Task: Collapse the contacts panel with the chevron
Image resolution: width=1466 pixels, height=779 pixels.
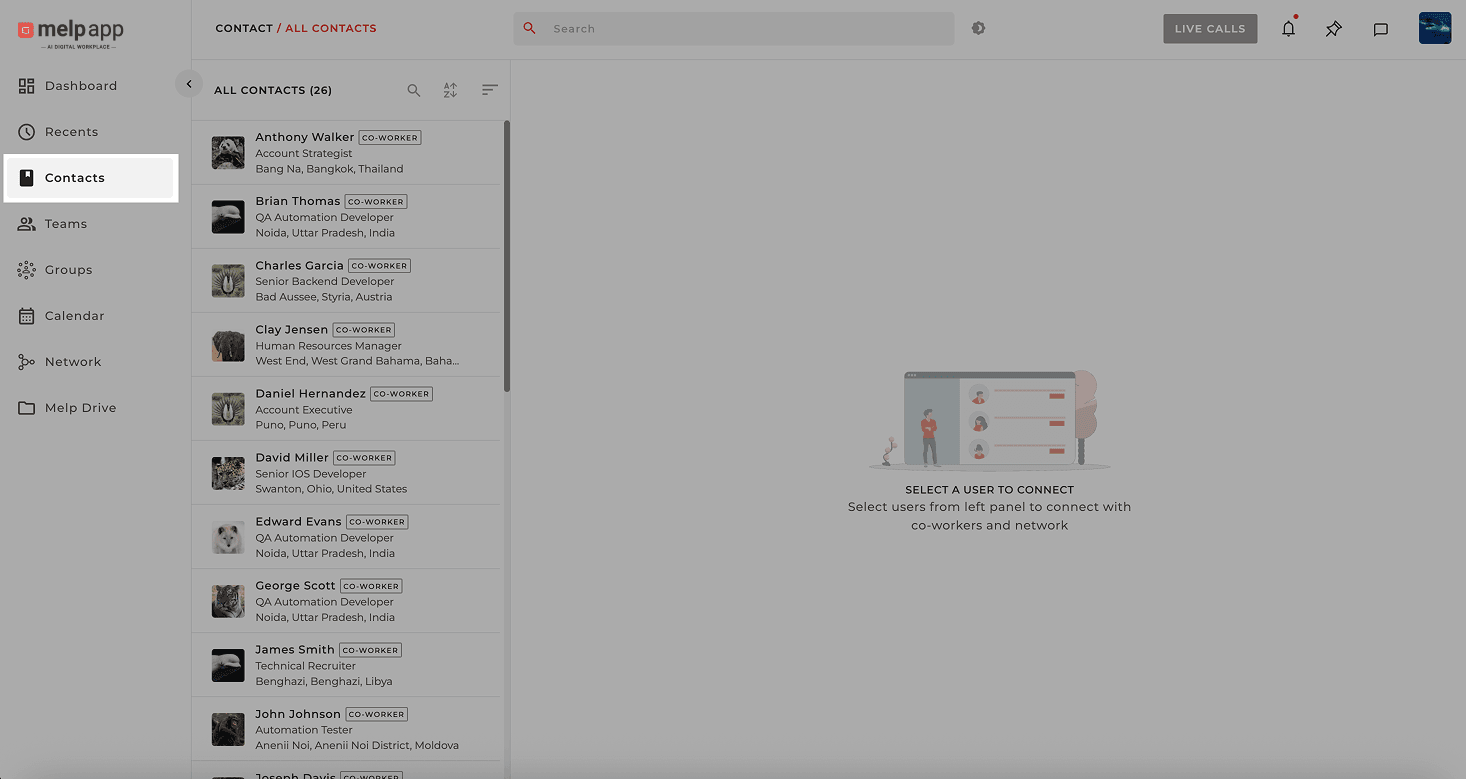Action: point(189,83)
